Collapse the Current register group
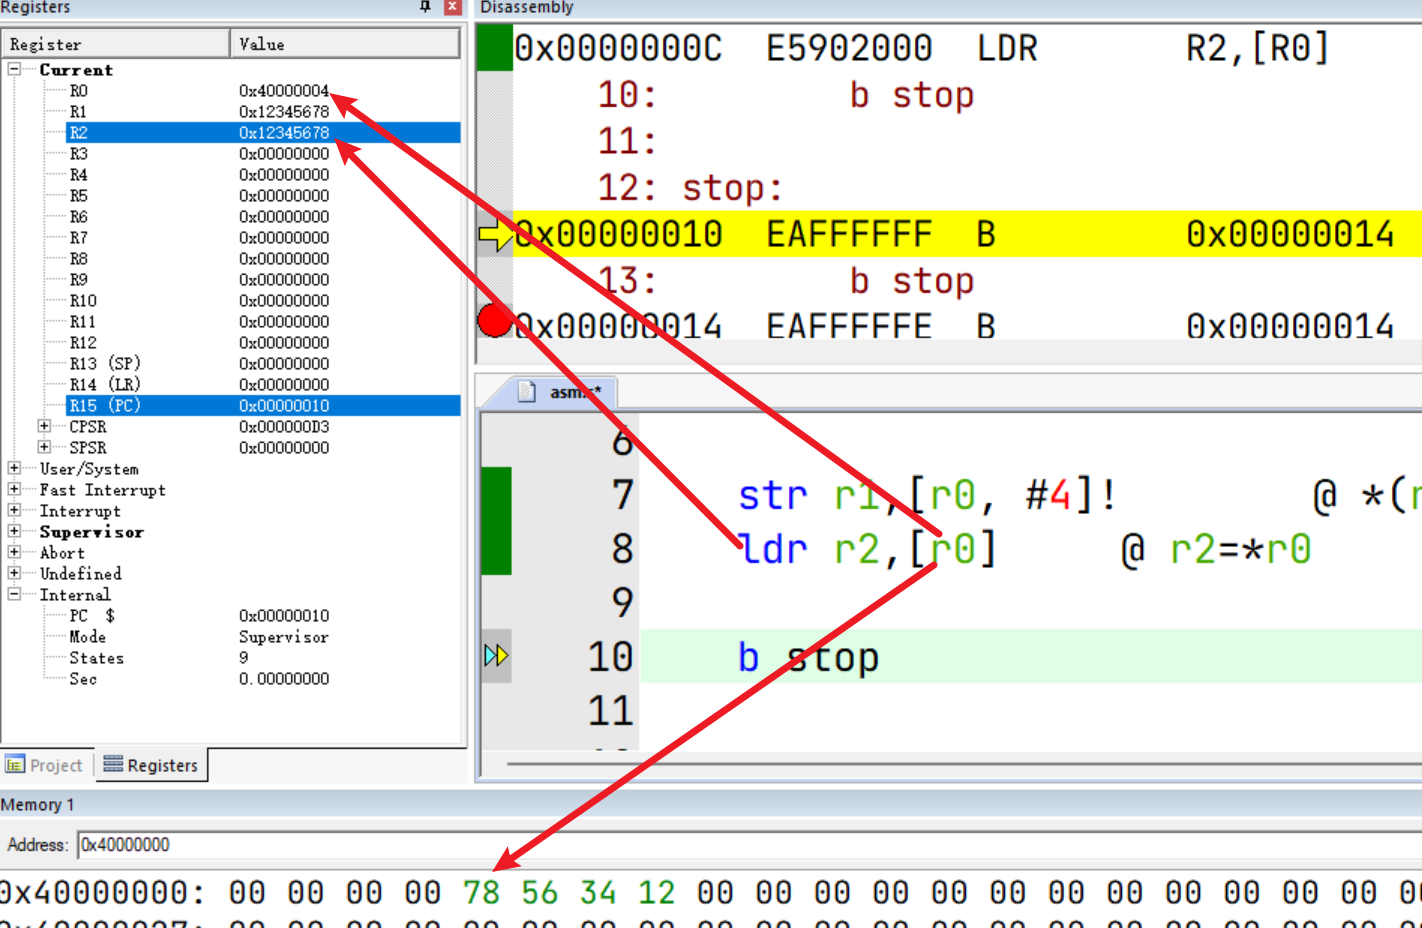This screenshot has width=1422, height=928. [x=14, y=69]
